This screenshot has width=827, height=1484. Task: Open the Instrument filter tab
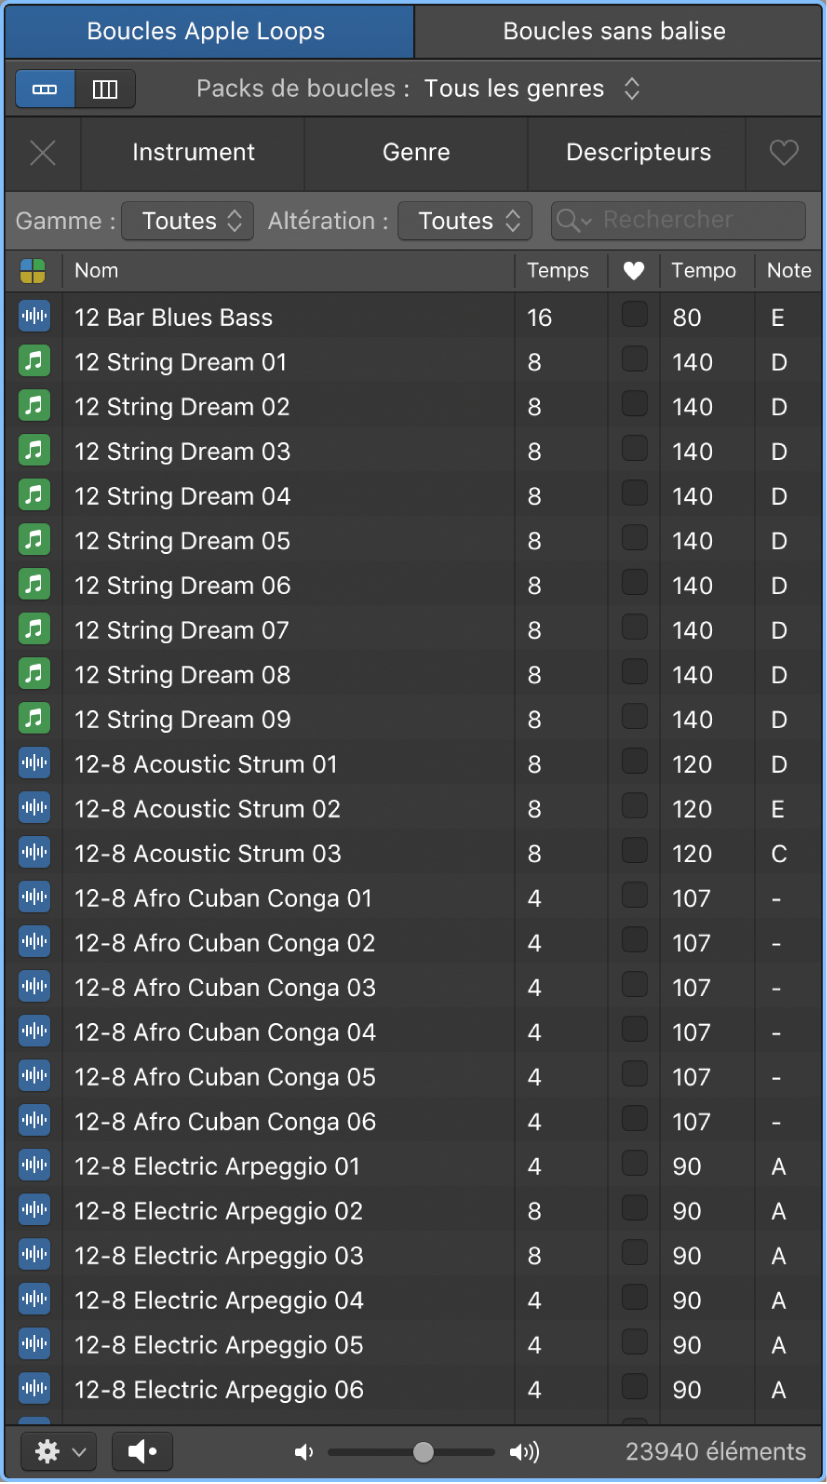(x=193, y=153)
